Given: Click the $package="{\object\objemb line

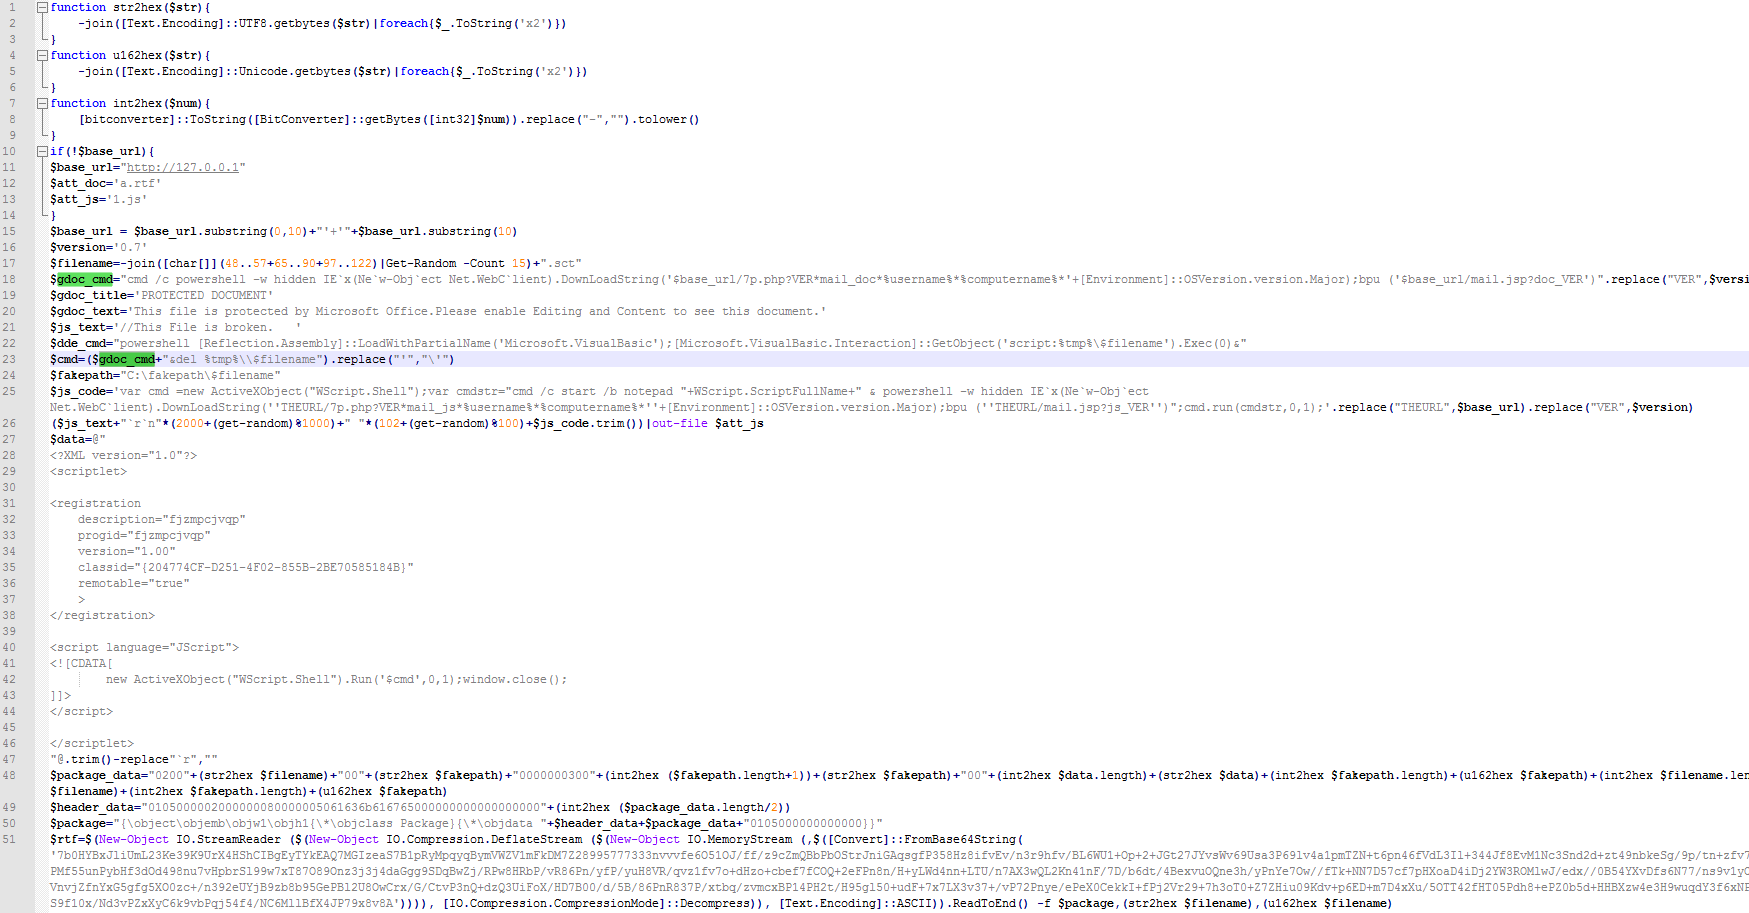Looking at the screenshot, I should coord(466,823).
